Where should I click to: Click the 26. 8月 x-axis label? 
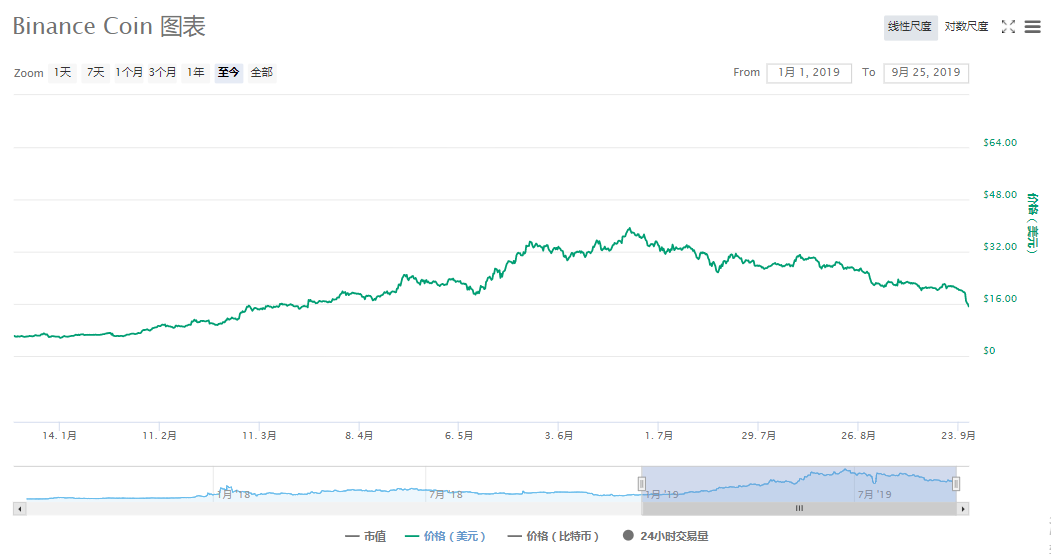tap(859, 436)
